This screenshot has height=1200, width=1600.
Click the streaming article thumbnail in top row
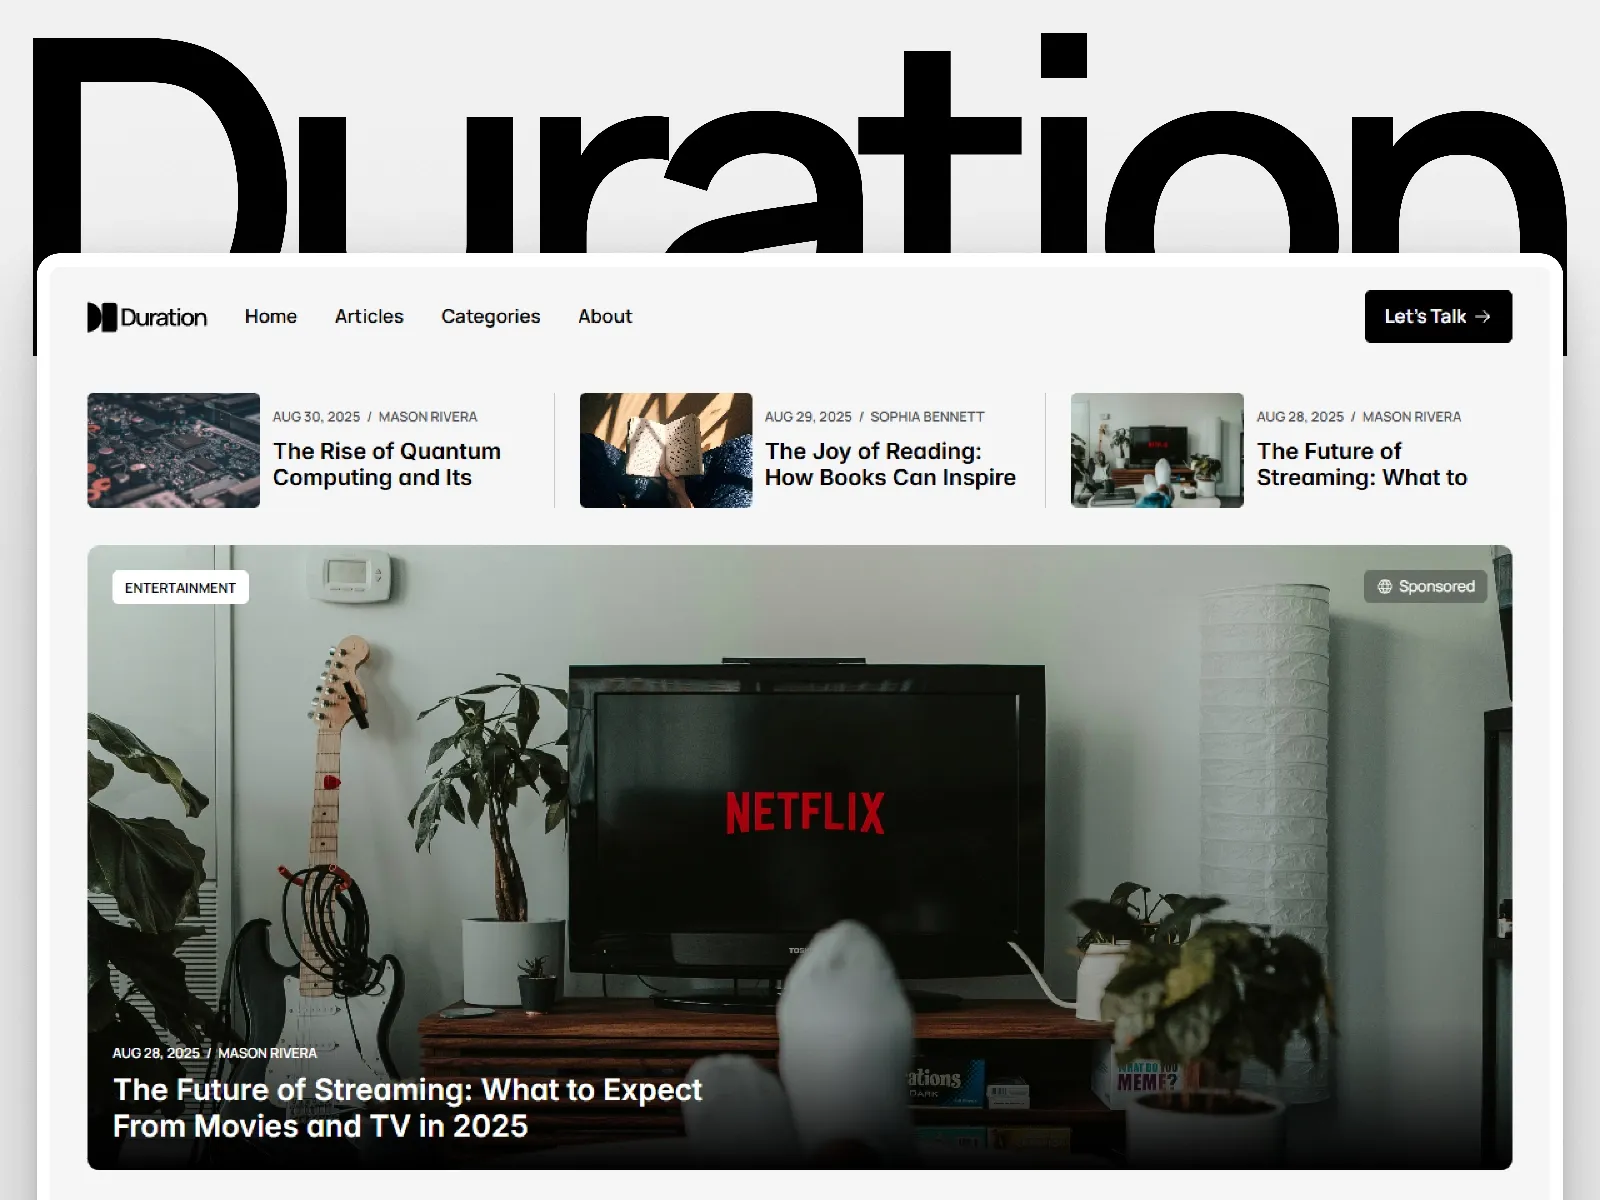pos(1156,450)
